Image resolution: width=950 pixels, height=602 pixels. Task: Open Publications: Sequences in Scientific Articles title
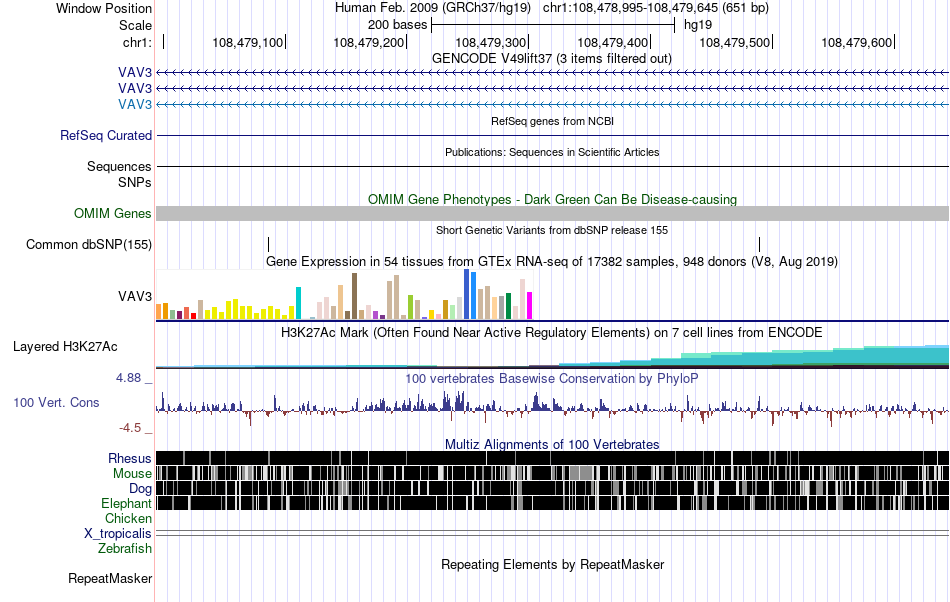552,152
